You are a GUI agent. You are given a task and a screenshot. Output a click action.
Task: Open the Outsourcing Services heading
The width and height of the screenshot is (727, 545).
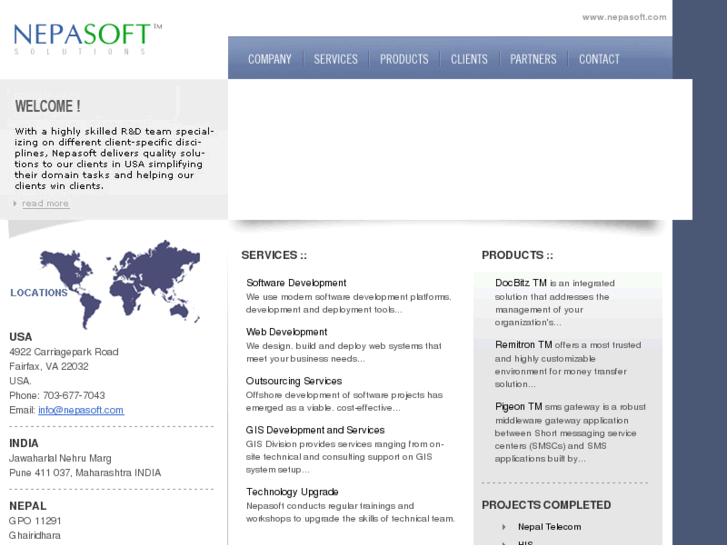click(x=293, y=381)
